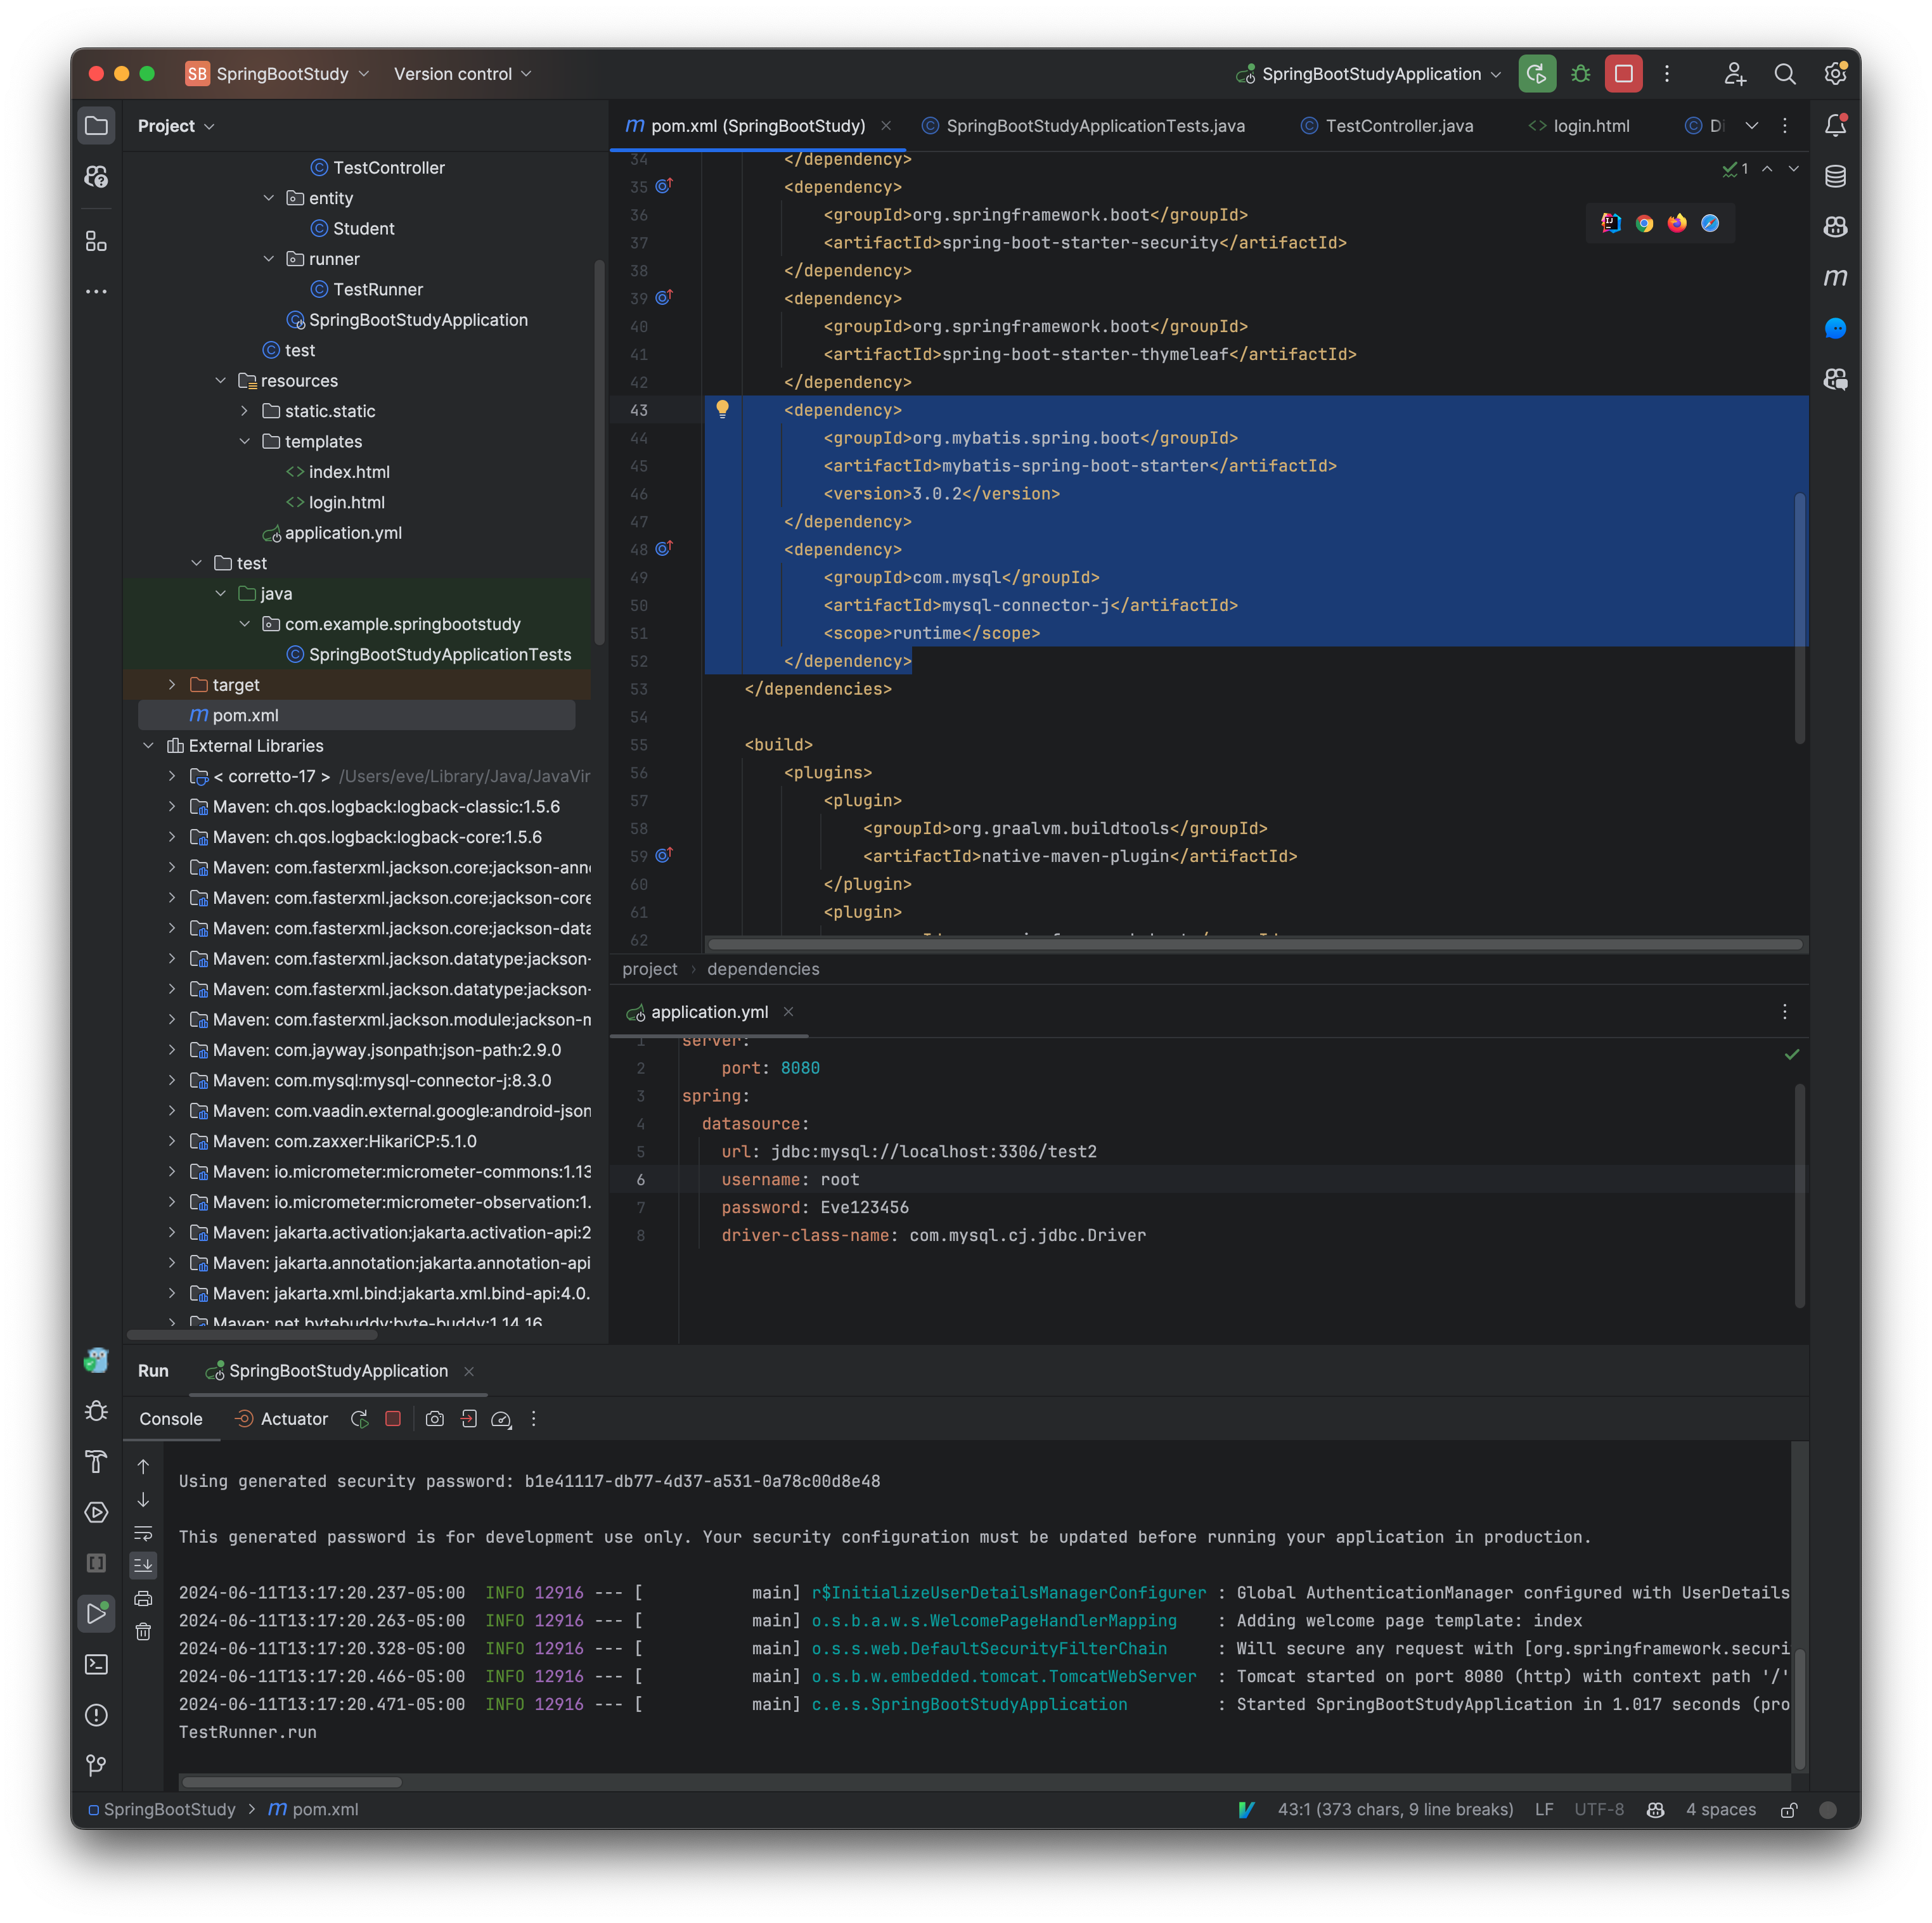1932x1923 pixels.
Task: Click the Search icon in top toolbar
Action: click(x=1786, y=74)
